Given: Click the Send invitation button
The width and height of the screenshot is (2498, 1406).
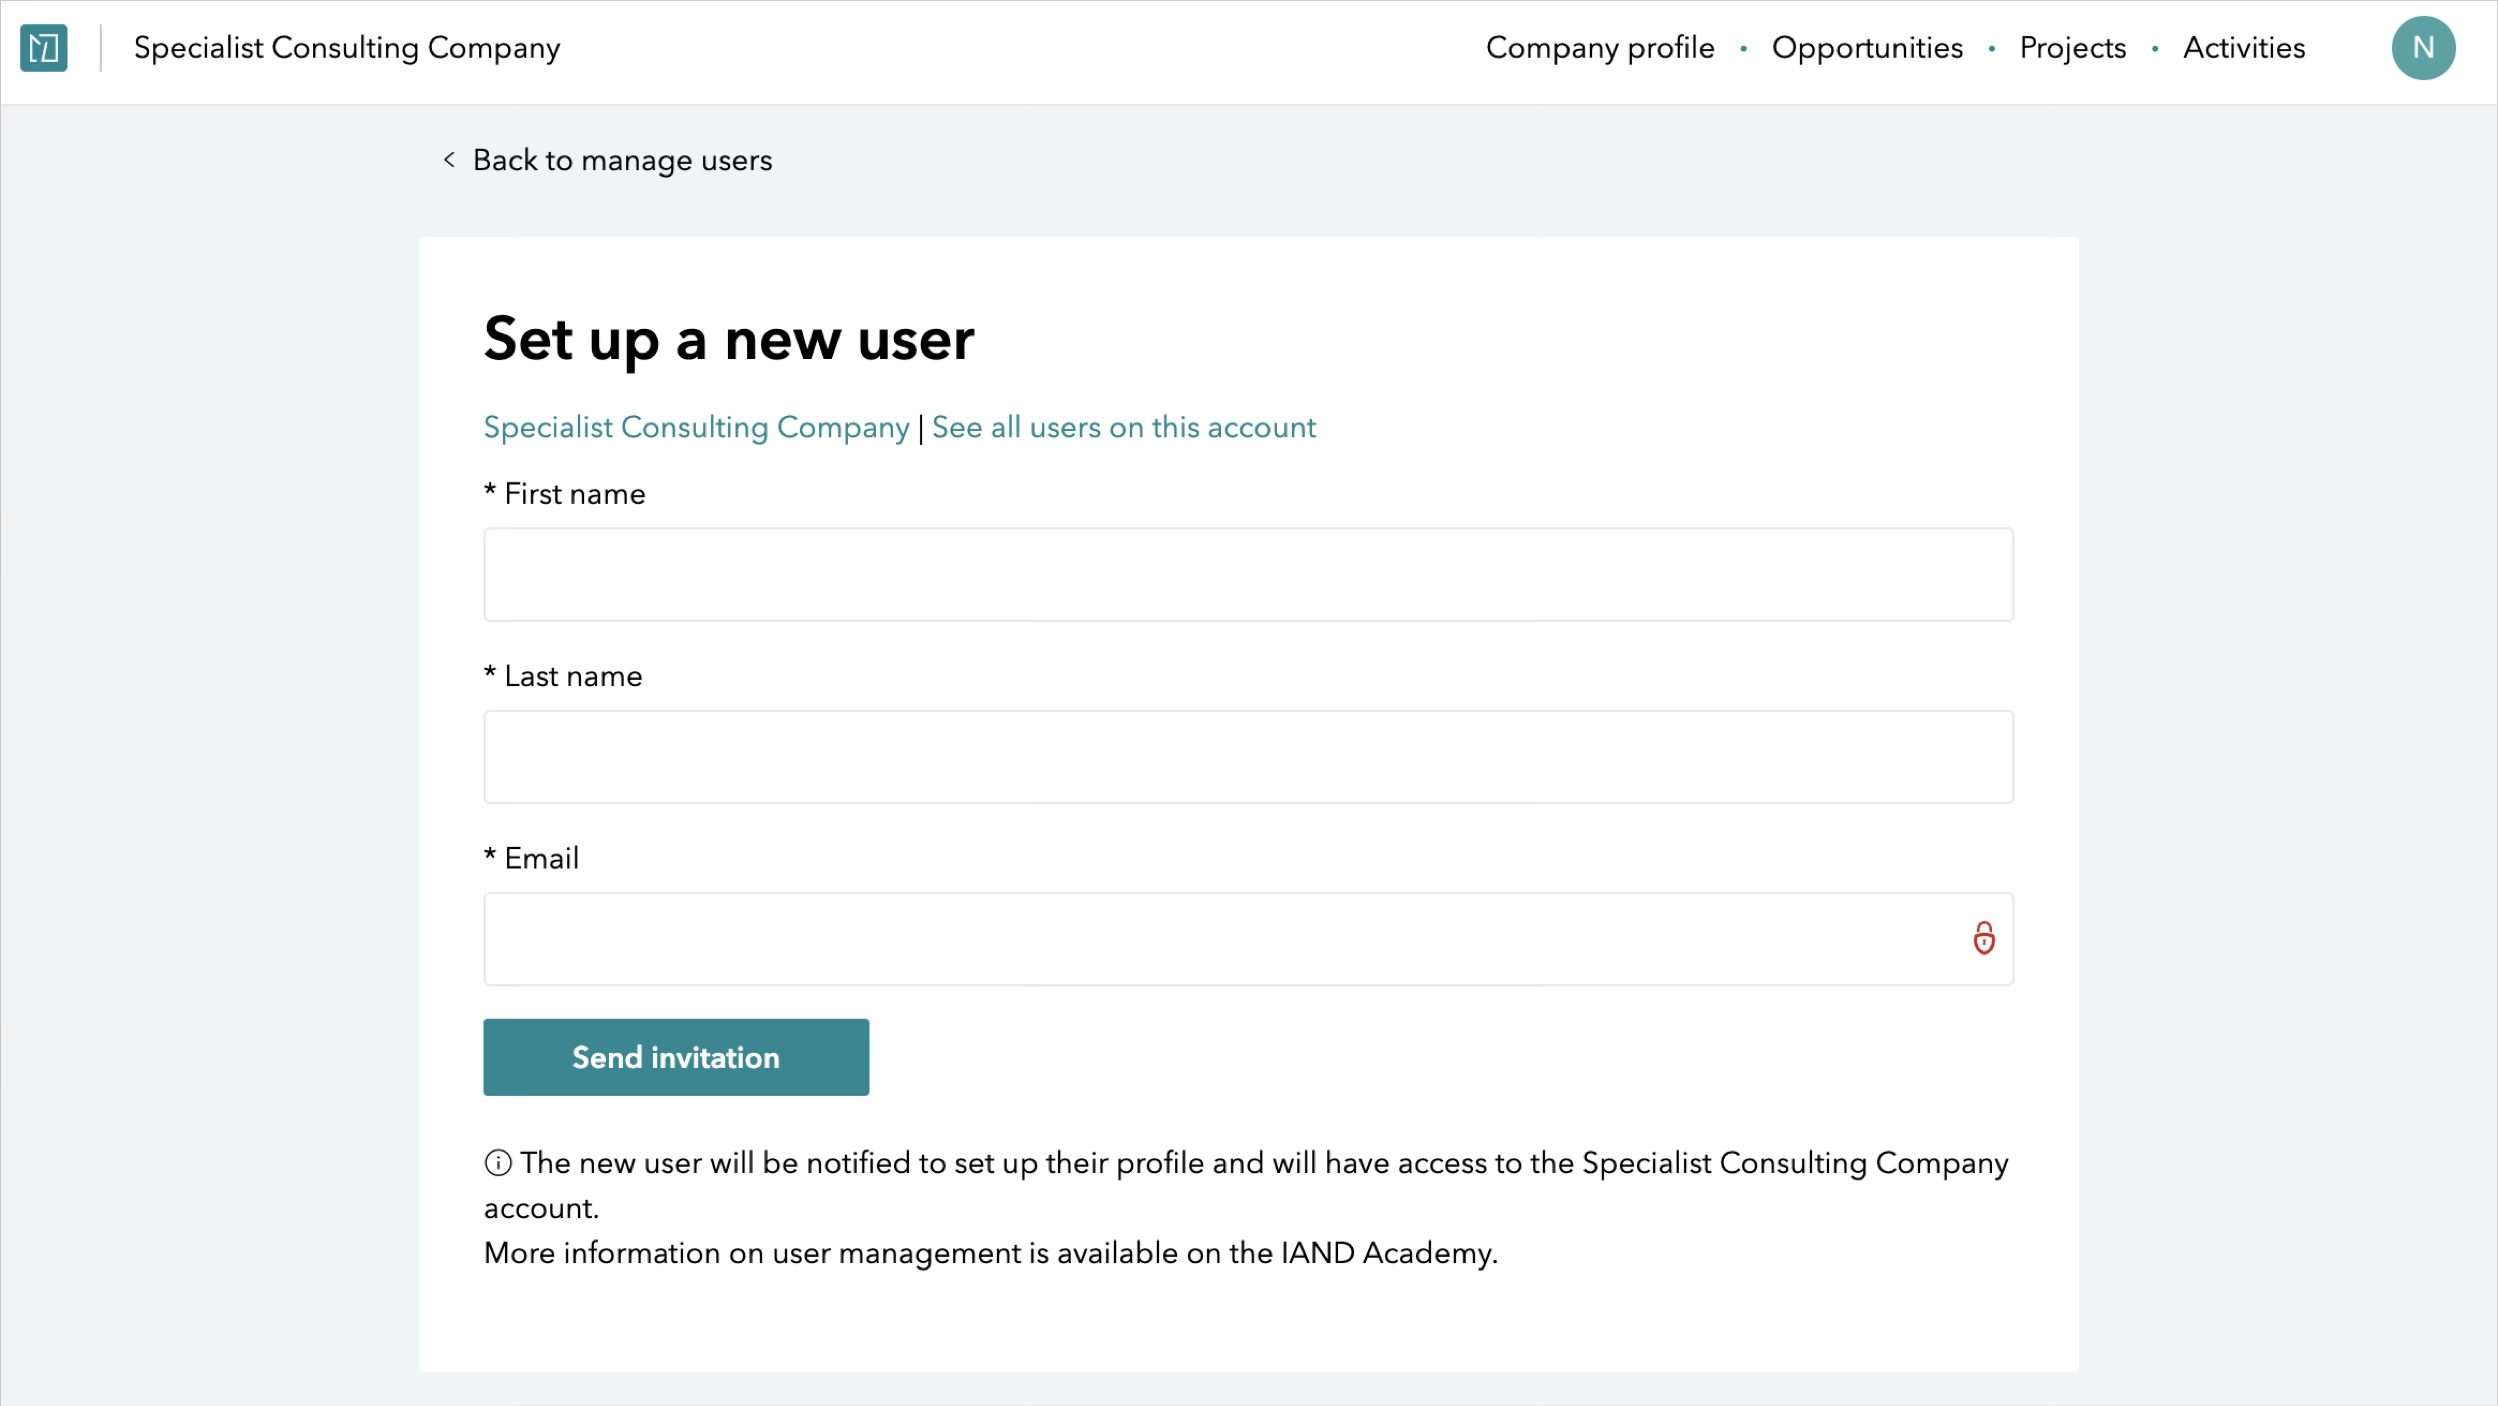Looking at the screenshot, I should coord(676,1057).
